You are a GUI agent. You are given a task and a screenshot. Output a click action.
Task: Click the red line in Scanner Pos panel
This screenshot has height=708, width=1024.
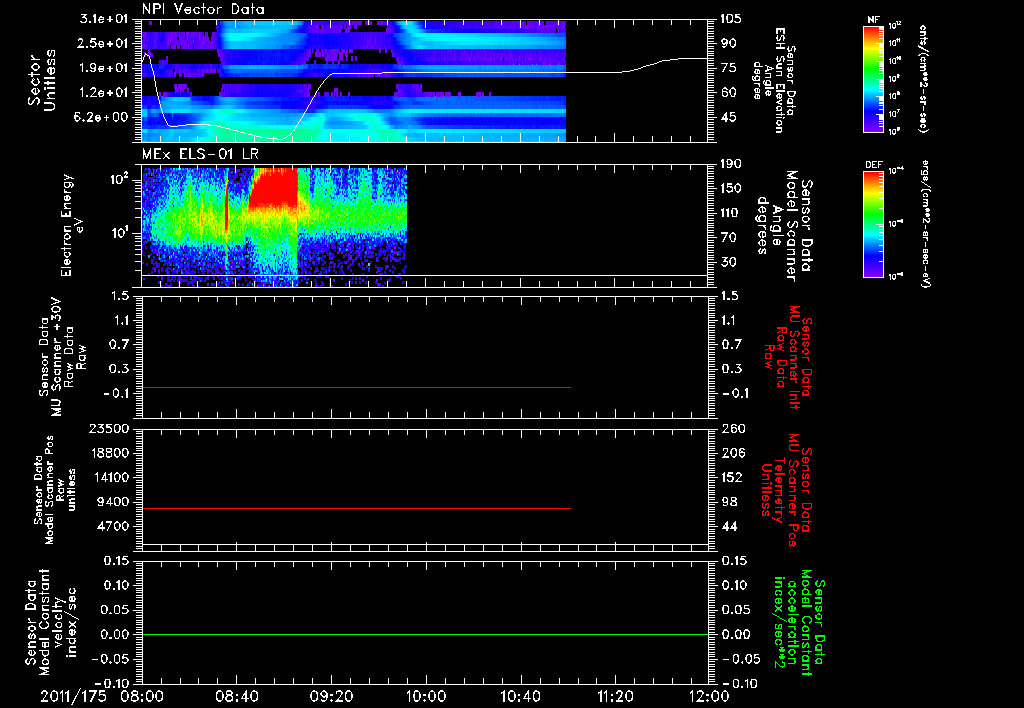tap(357, 508)
